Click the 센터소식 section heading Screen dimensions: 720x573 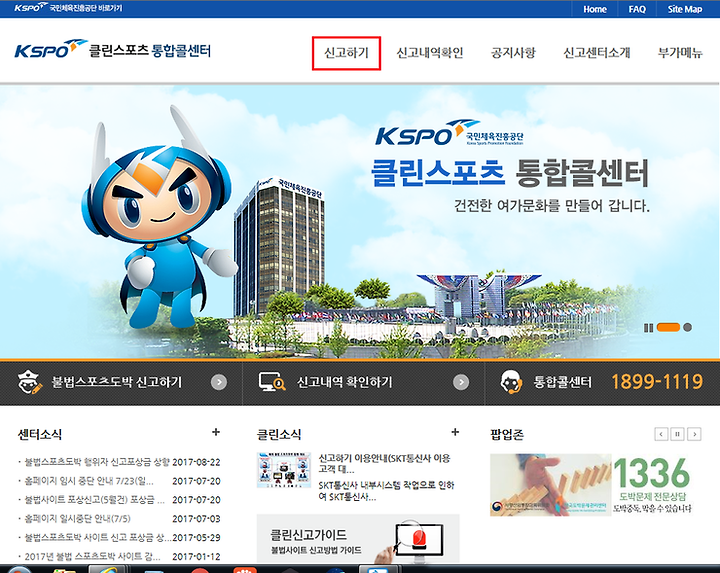point(40,434)
